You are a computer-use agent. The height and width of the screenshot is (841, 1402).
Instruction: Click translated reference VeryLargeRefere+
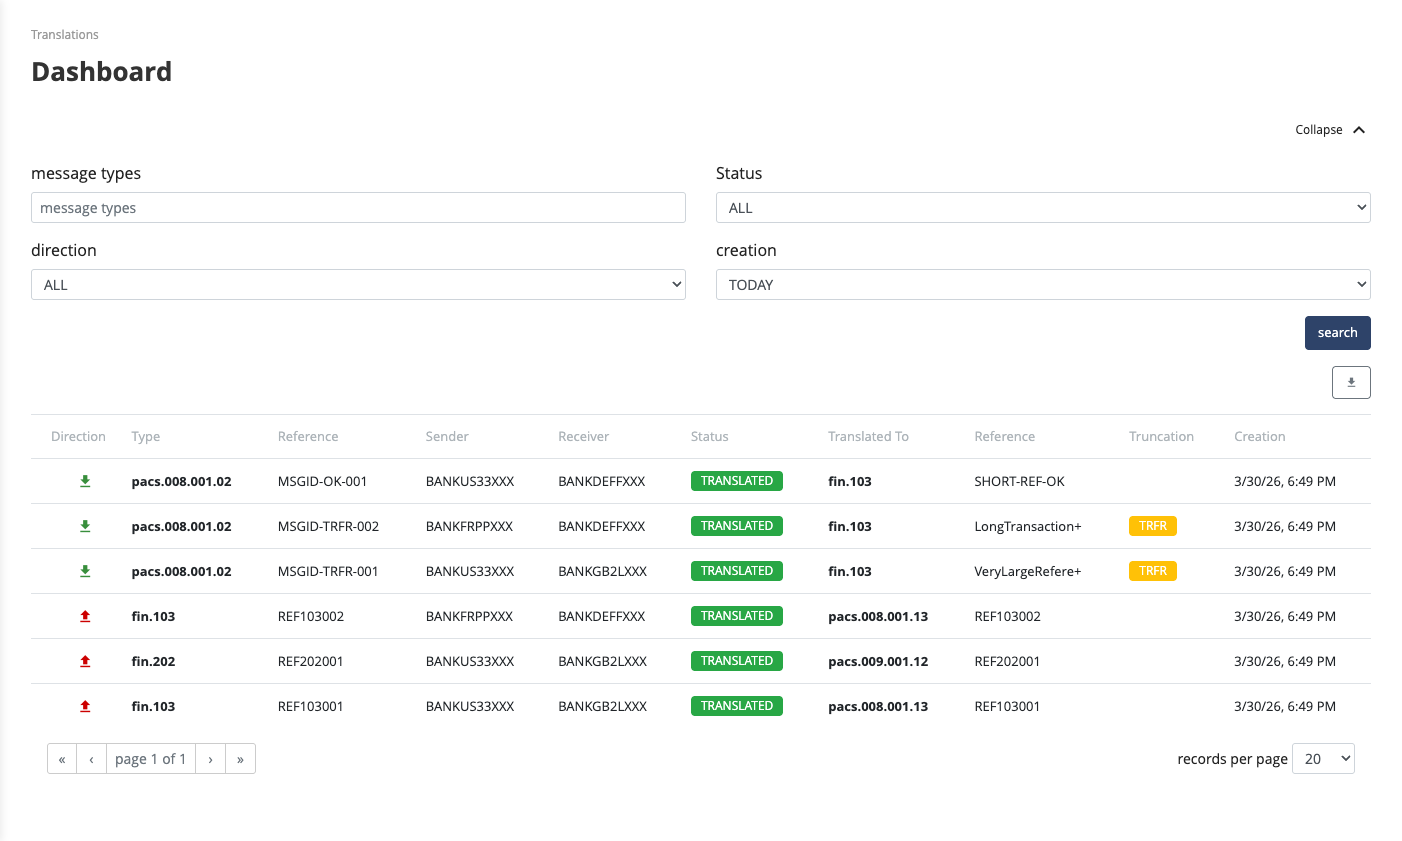tap(1028, 571)
